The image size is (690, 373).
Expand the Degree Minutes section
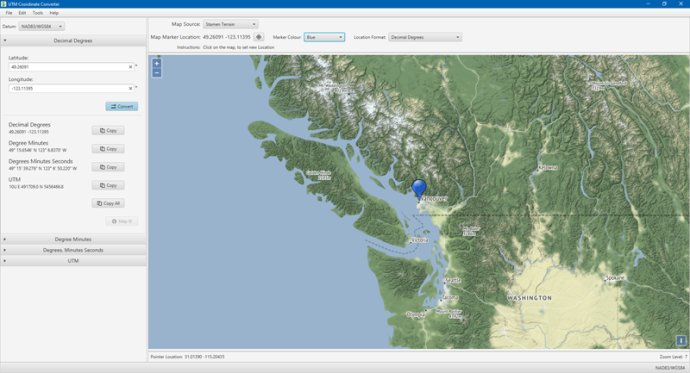point(73,239)
